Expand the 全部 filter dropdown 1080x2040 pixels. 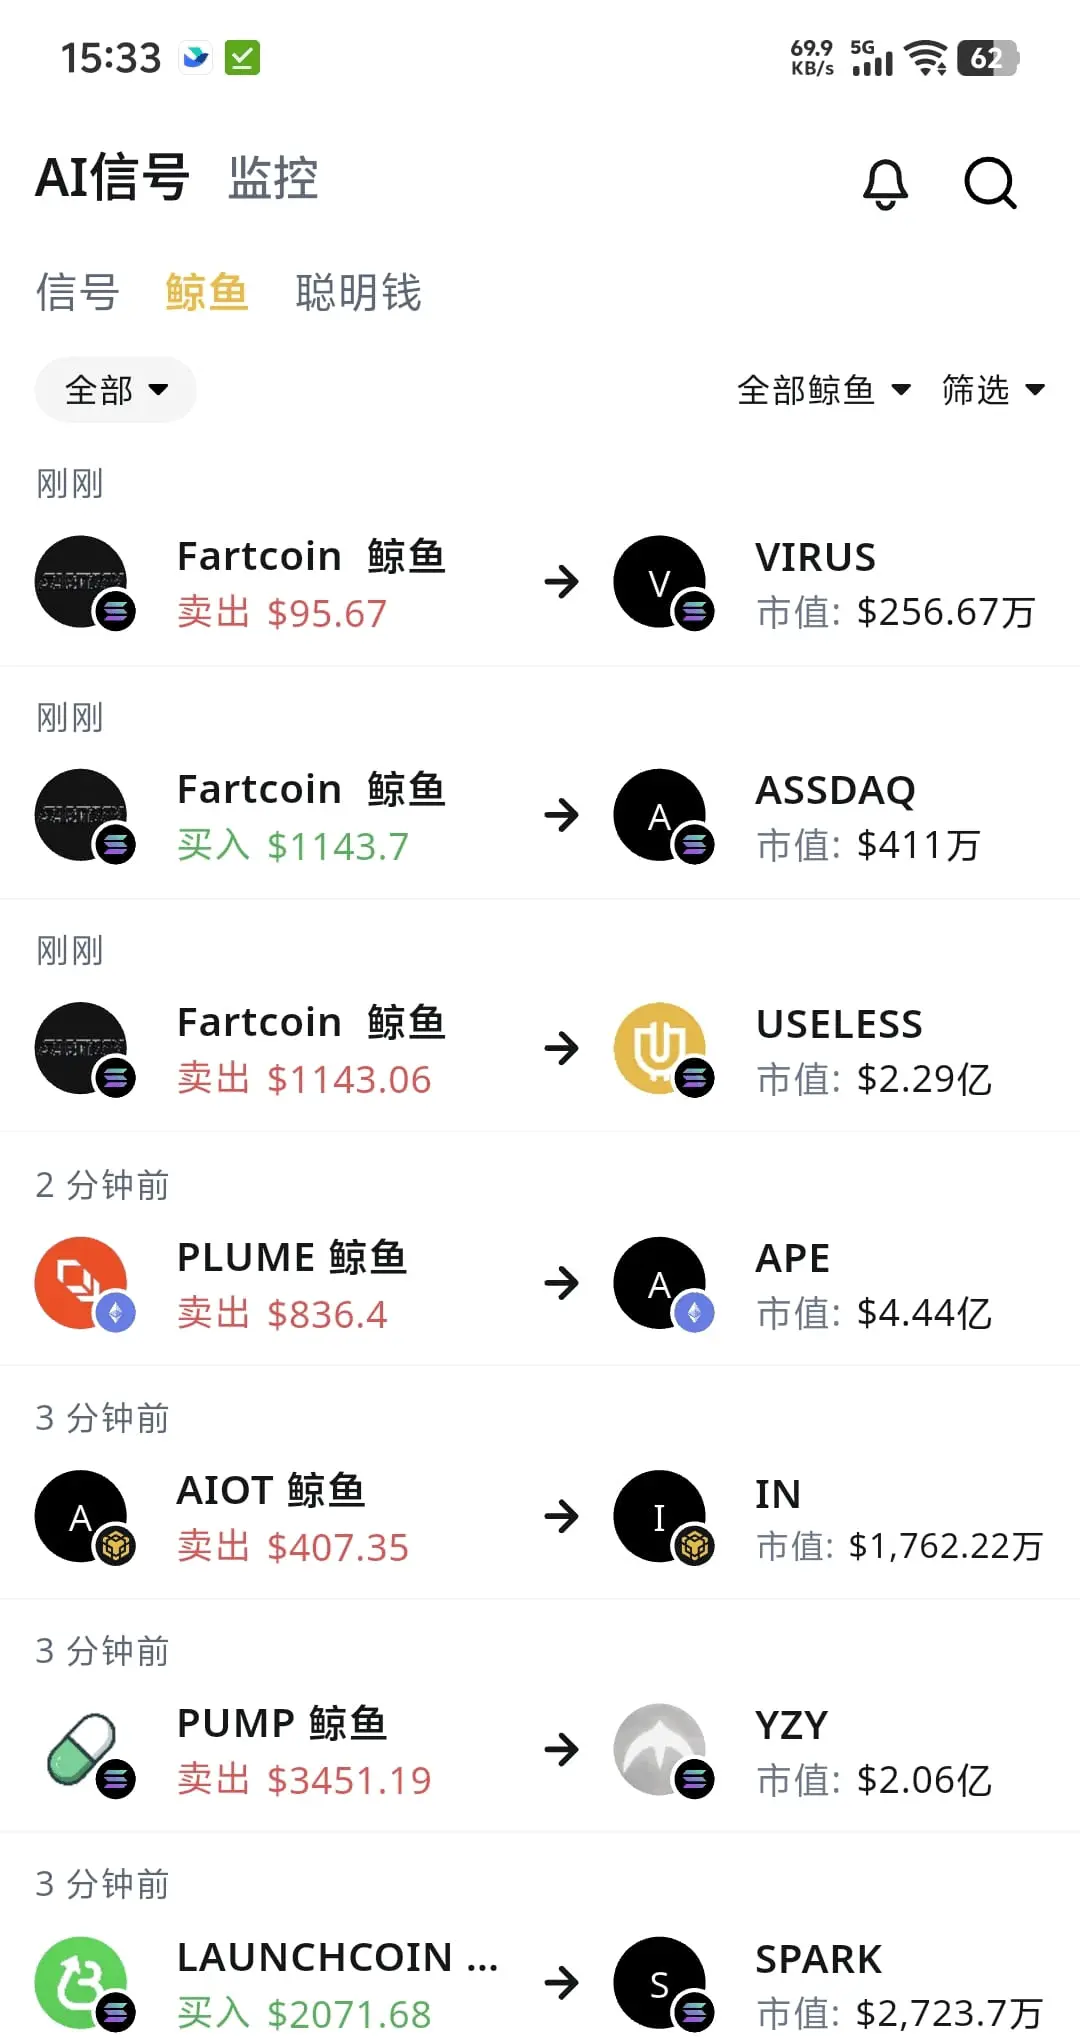(116, 389)
